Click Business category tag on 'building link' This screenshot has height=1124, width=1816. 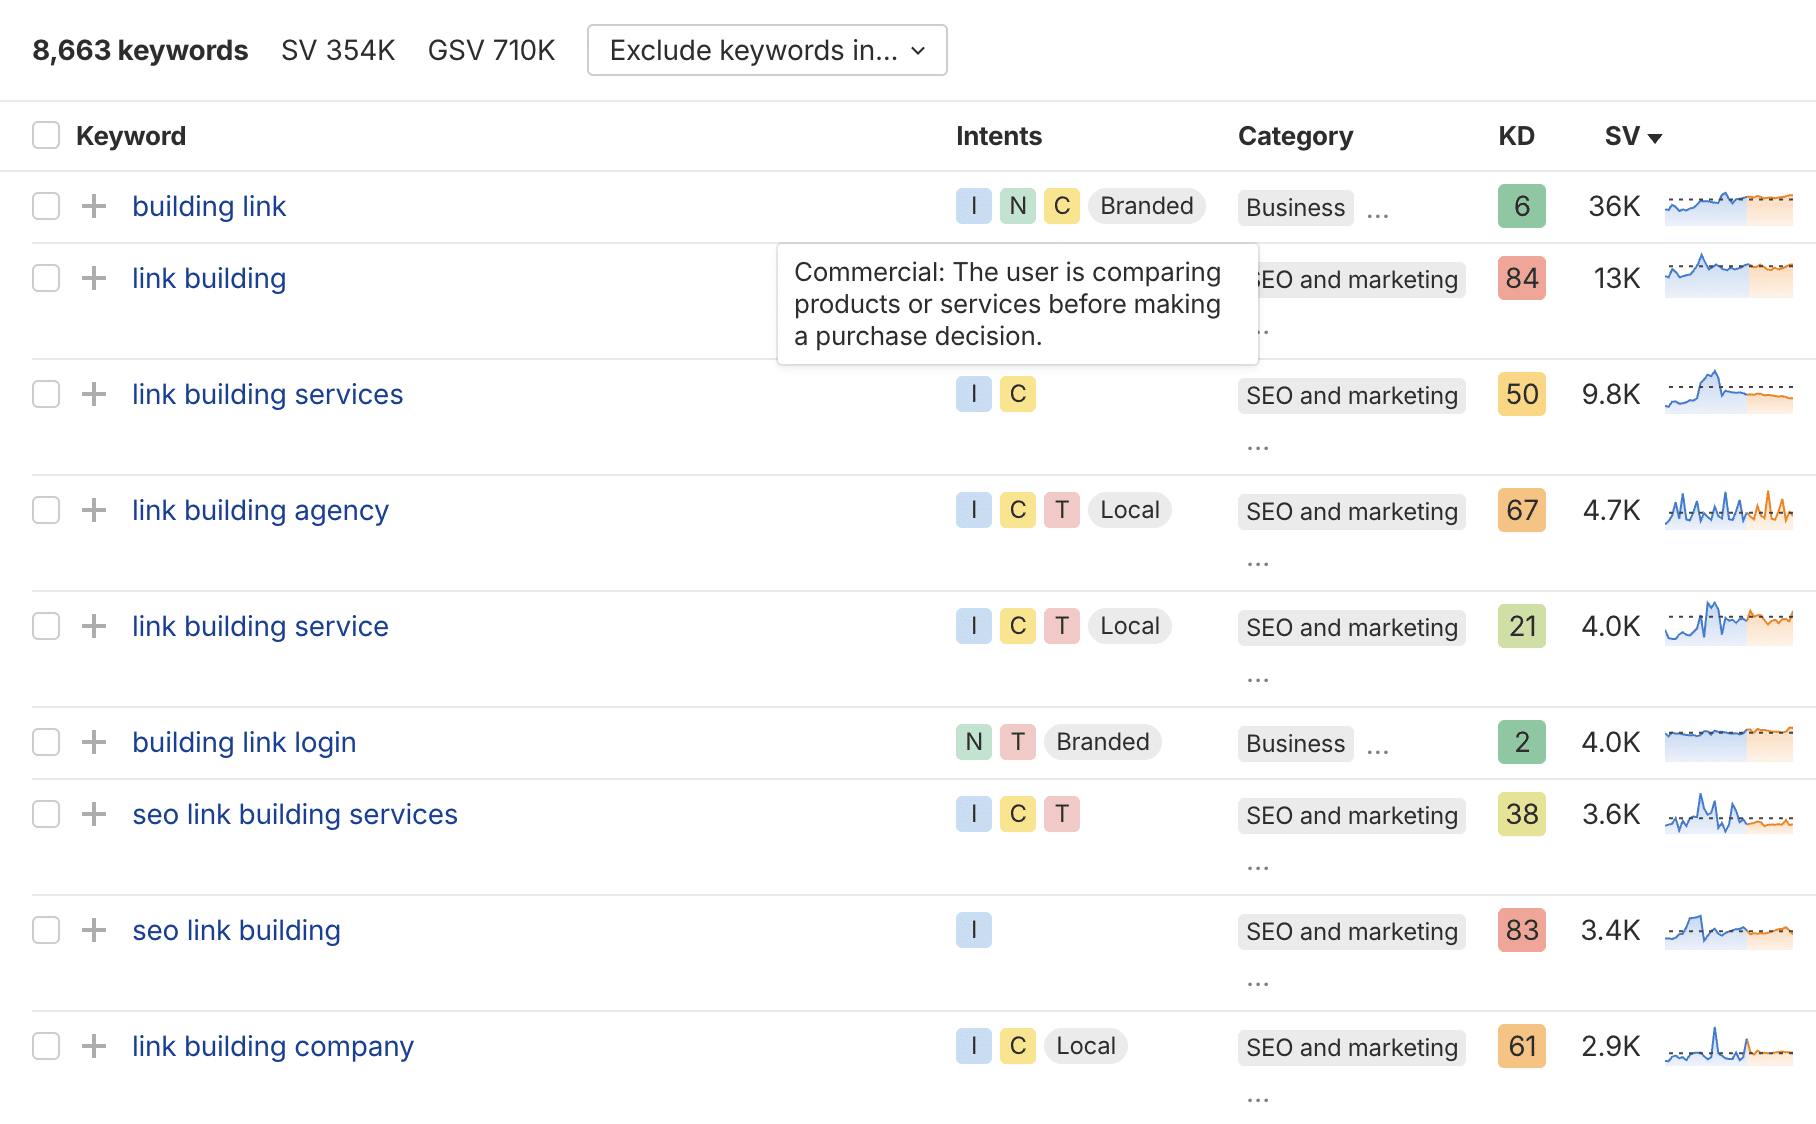pos(1296,207)
